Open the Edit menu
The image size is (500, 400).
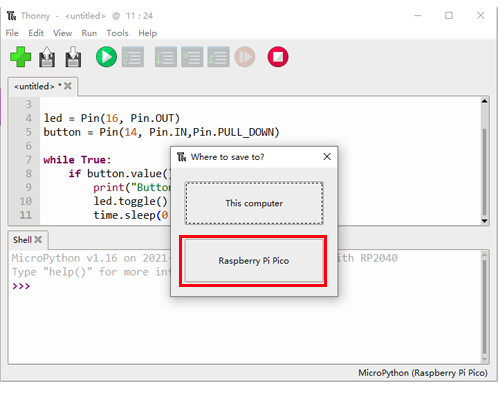point(36,33)
